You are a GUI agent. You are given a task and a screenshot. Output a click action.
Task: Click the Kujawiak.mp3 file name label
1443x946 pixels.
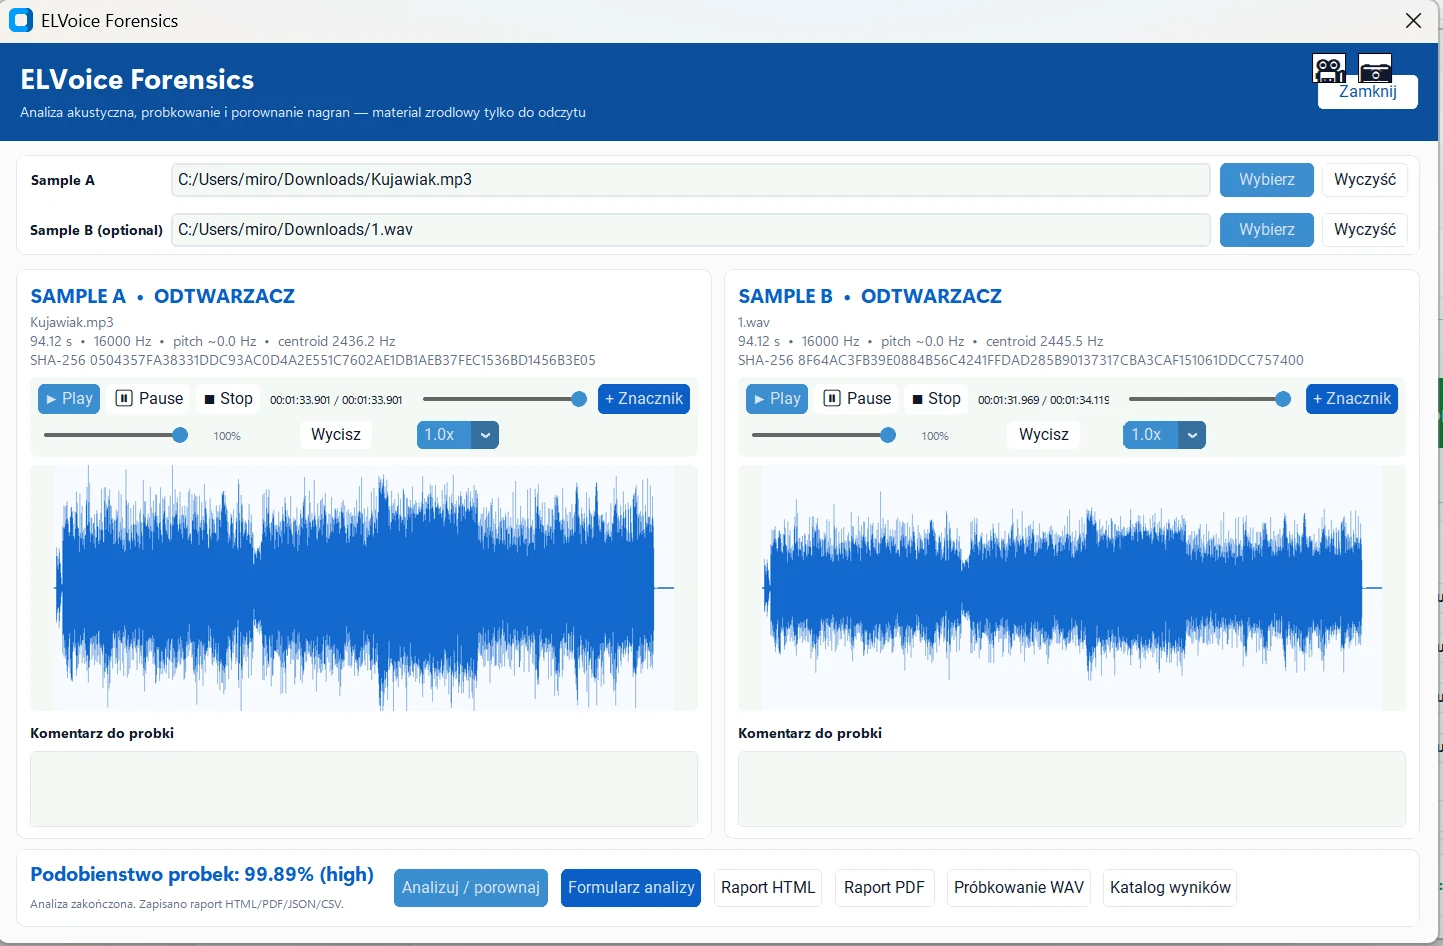(72, 322)
